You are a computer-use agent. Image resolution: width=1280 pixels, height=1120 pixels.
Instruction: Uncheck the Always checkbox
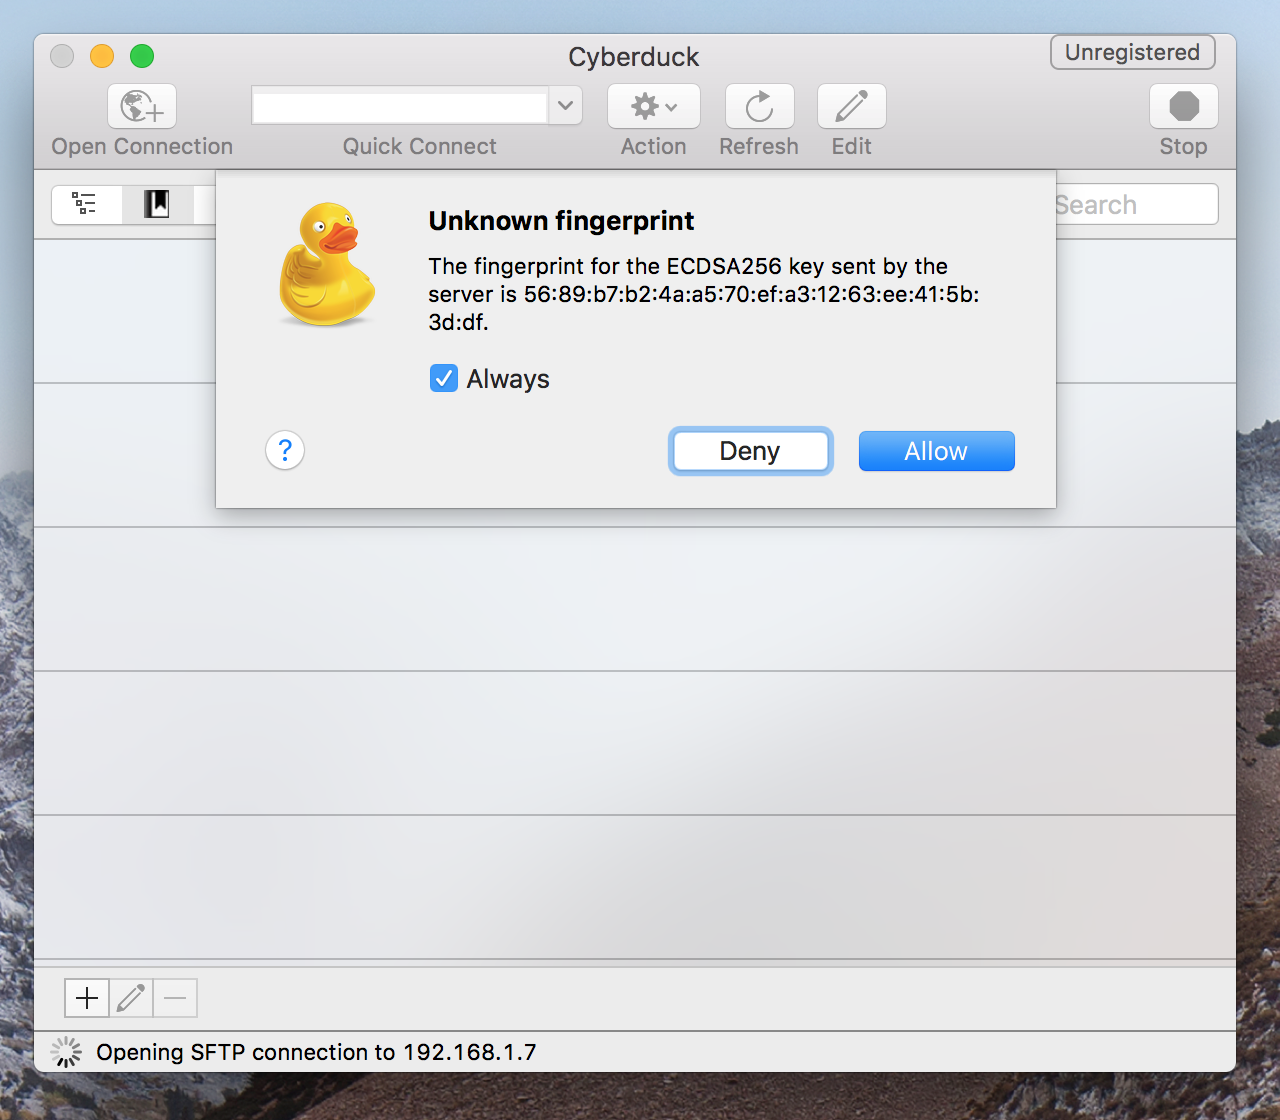tap(443, 379)
